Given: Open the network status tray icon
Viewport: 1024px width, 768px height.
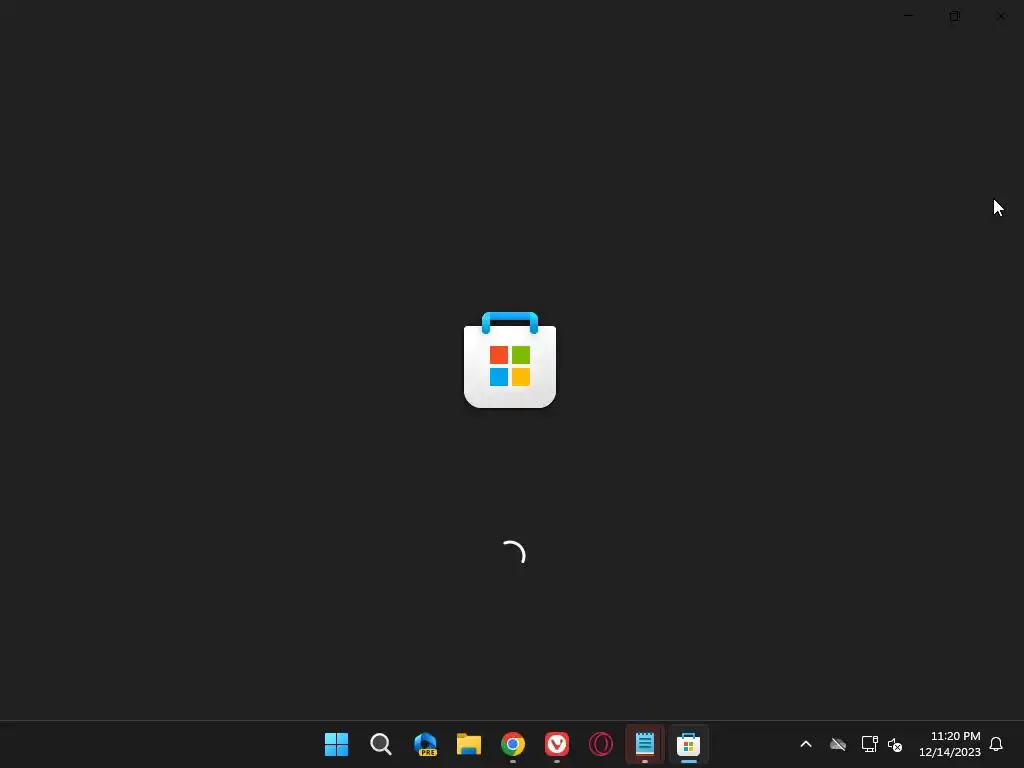Looking at the screenshot, I should pyautogui.click(x=869, y=744).
